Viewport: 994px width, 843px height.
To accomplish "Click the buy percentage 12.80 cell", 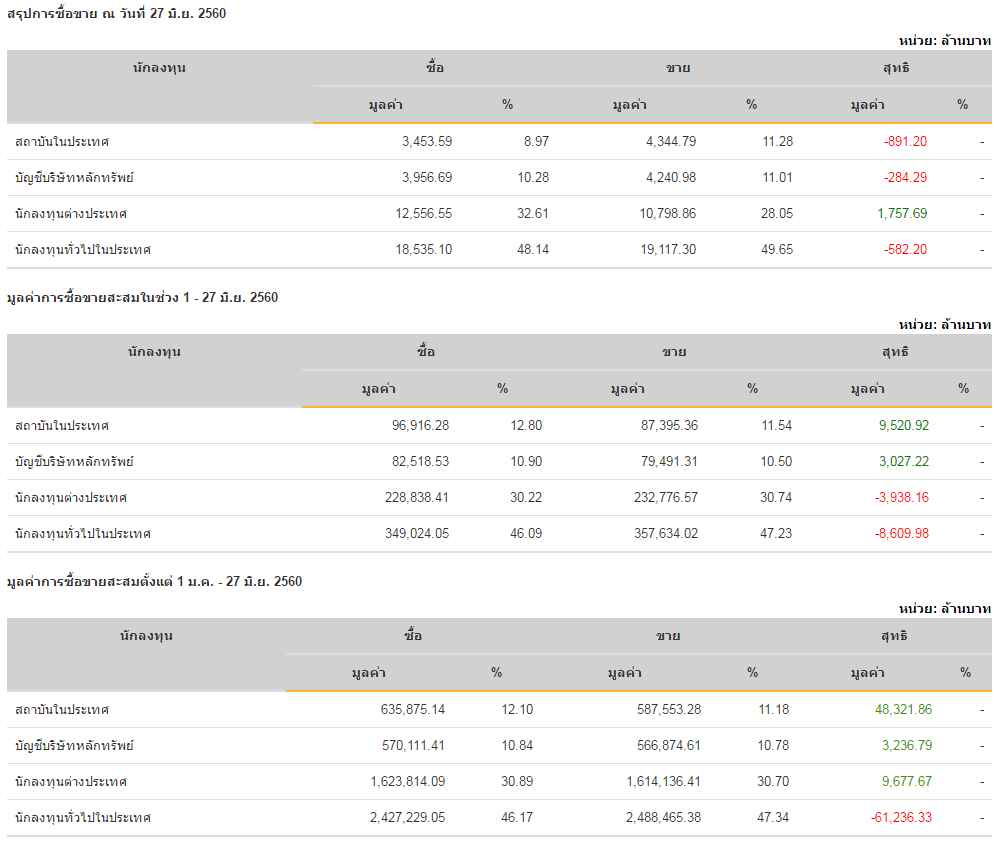I will click(526, 426).
